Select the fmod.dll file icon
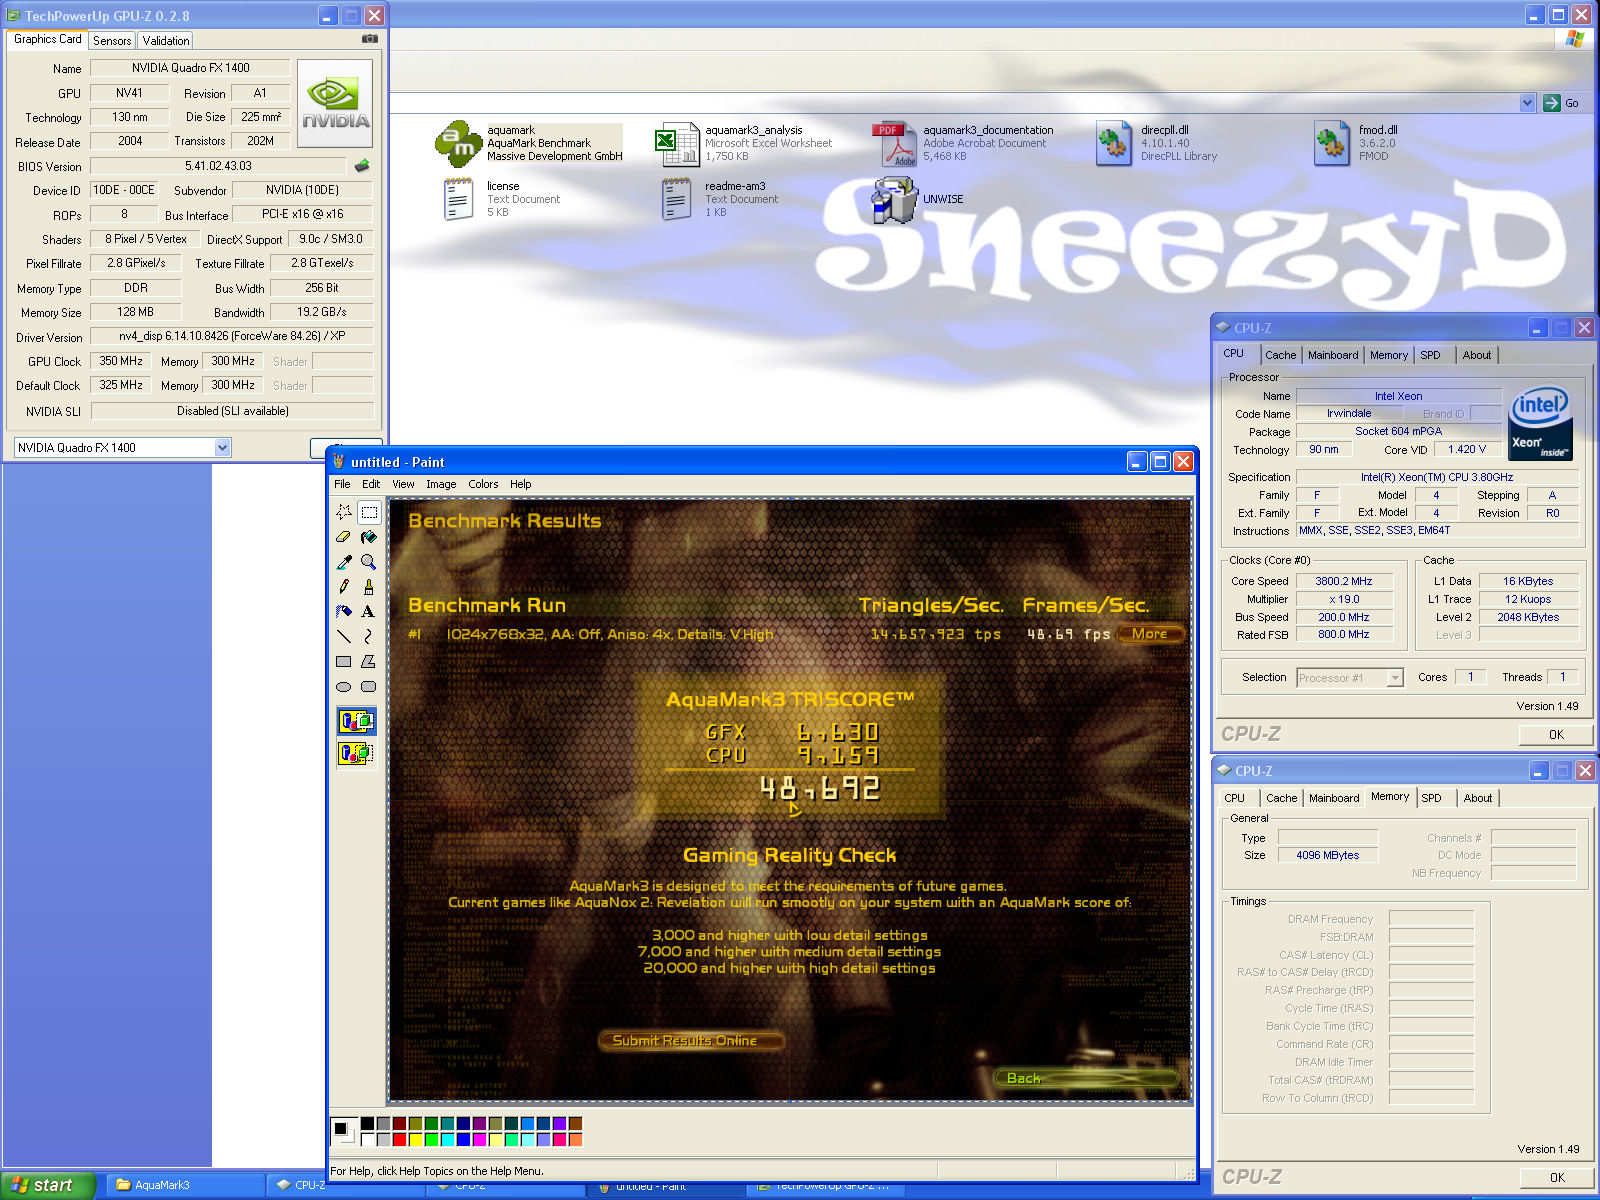 1331,143
